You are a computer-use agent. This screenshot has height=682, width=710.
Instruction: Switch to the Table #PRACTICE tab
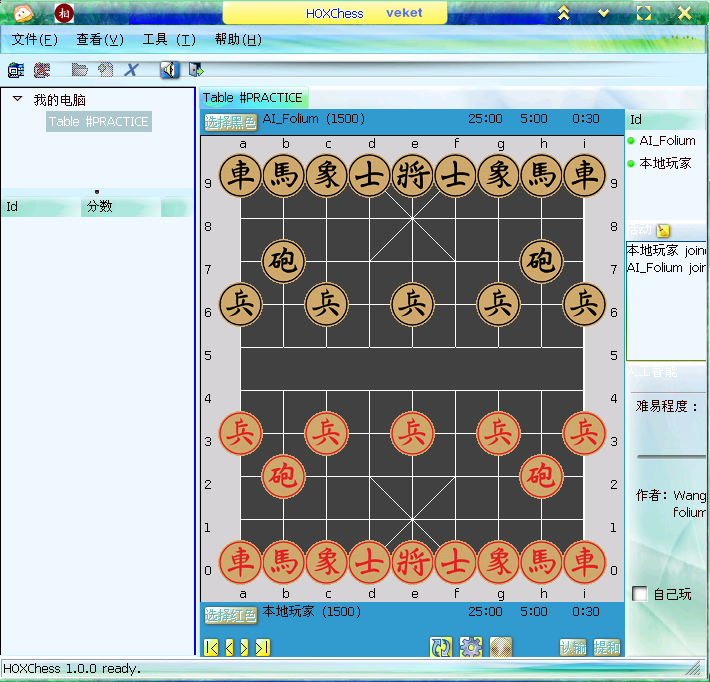253,97
